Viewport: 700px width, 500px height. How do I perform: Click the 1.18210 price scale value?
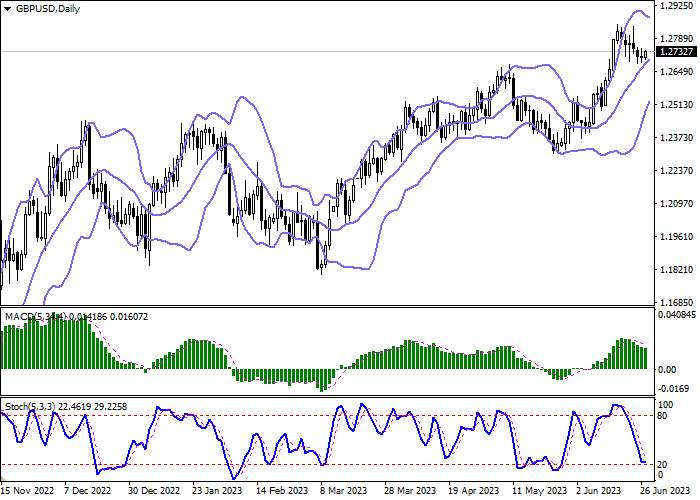(676, 270)
